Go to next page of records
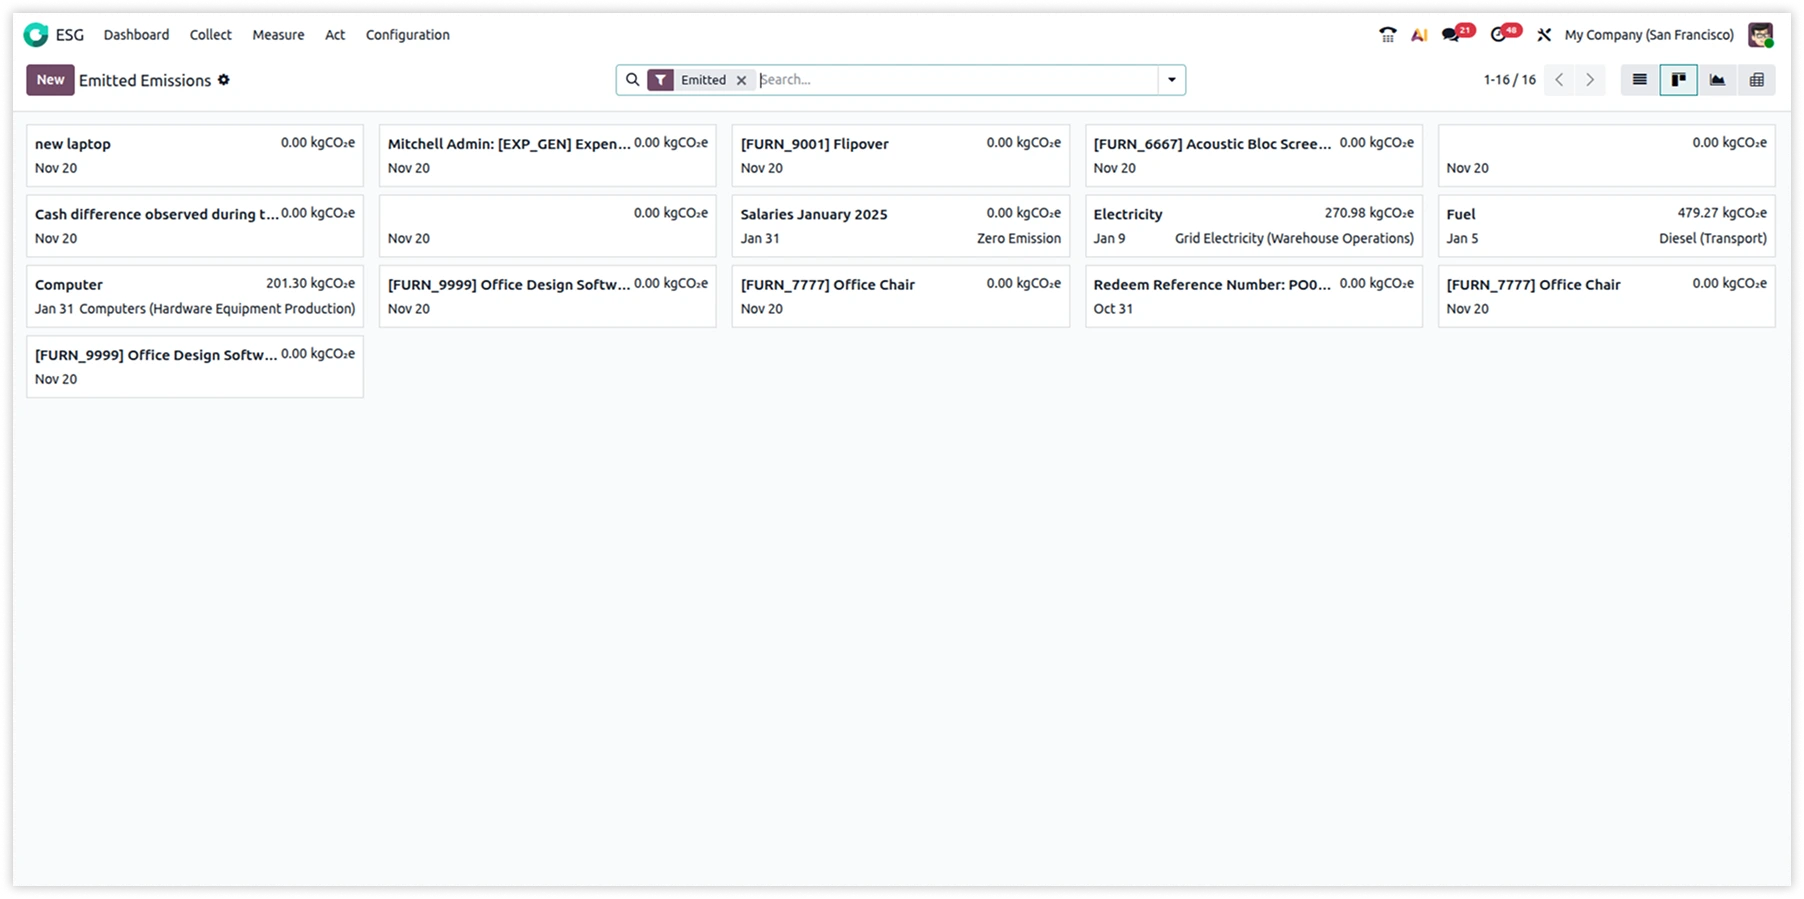The height and width of the screenshot is (899, 1804). tap(1589, 80)
